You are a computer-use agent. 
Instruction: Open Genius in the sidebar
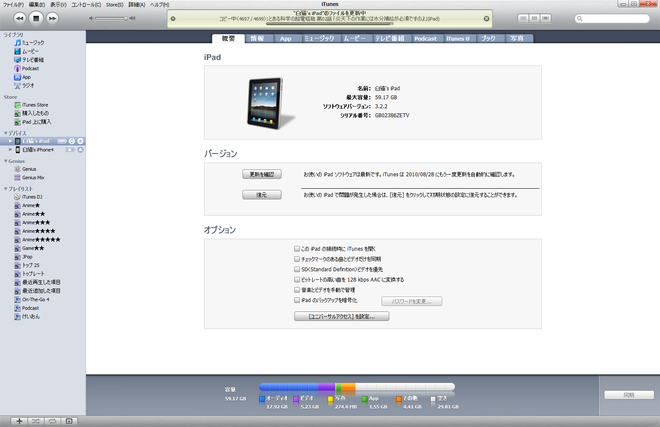coord(29,169)
